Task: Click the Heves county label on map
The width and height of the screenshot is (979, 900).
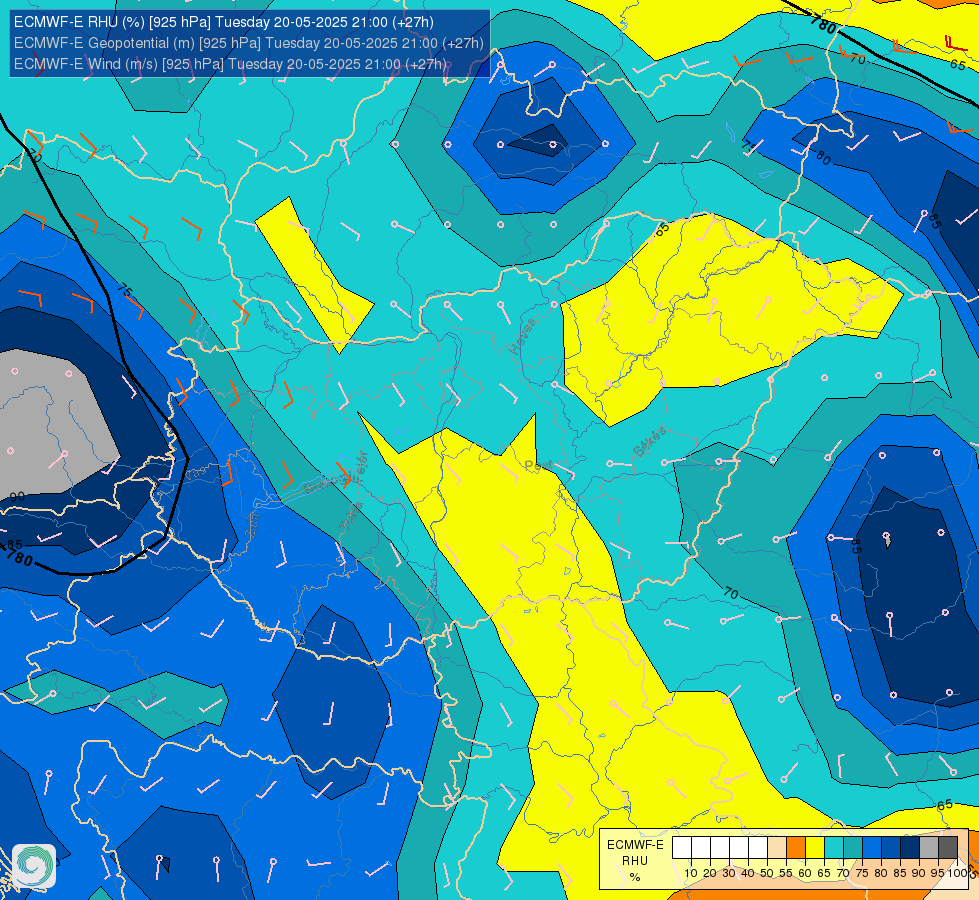Action: pyautogui.click(x=523, y=336)
